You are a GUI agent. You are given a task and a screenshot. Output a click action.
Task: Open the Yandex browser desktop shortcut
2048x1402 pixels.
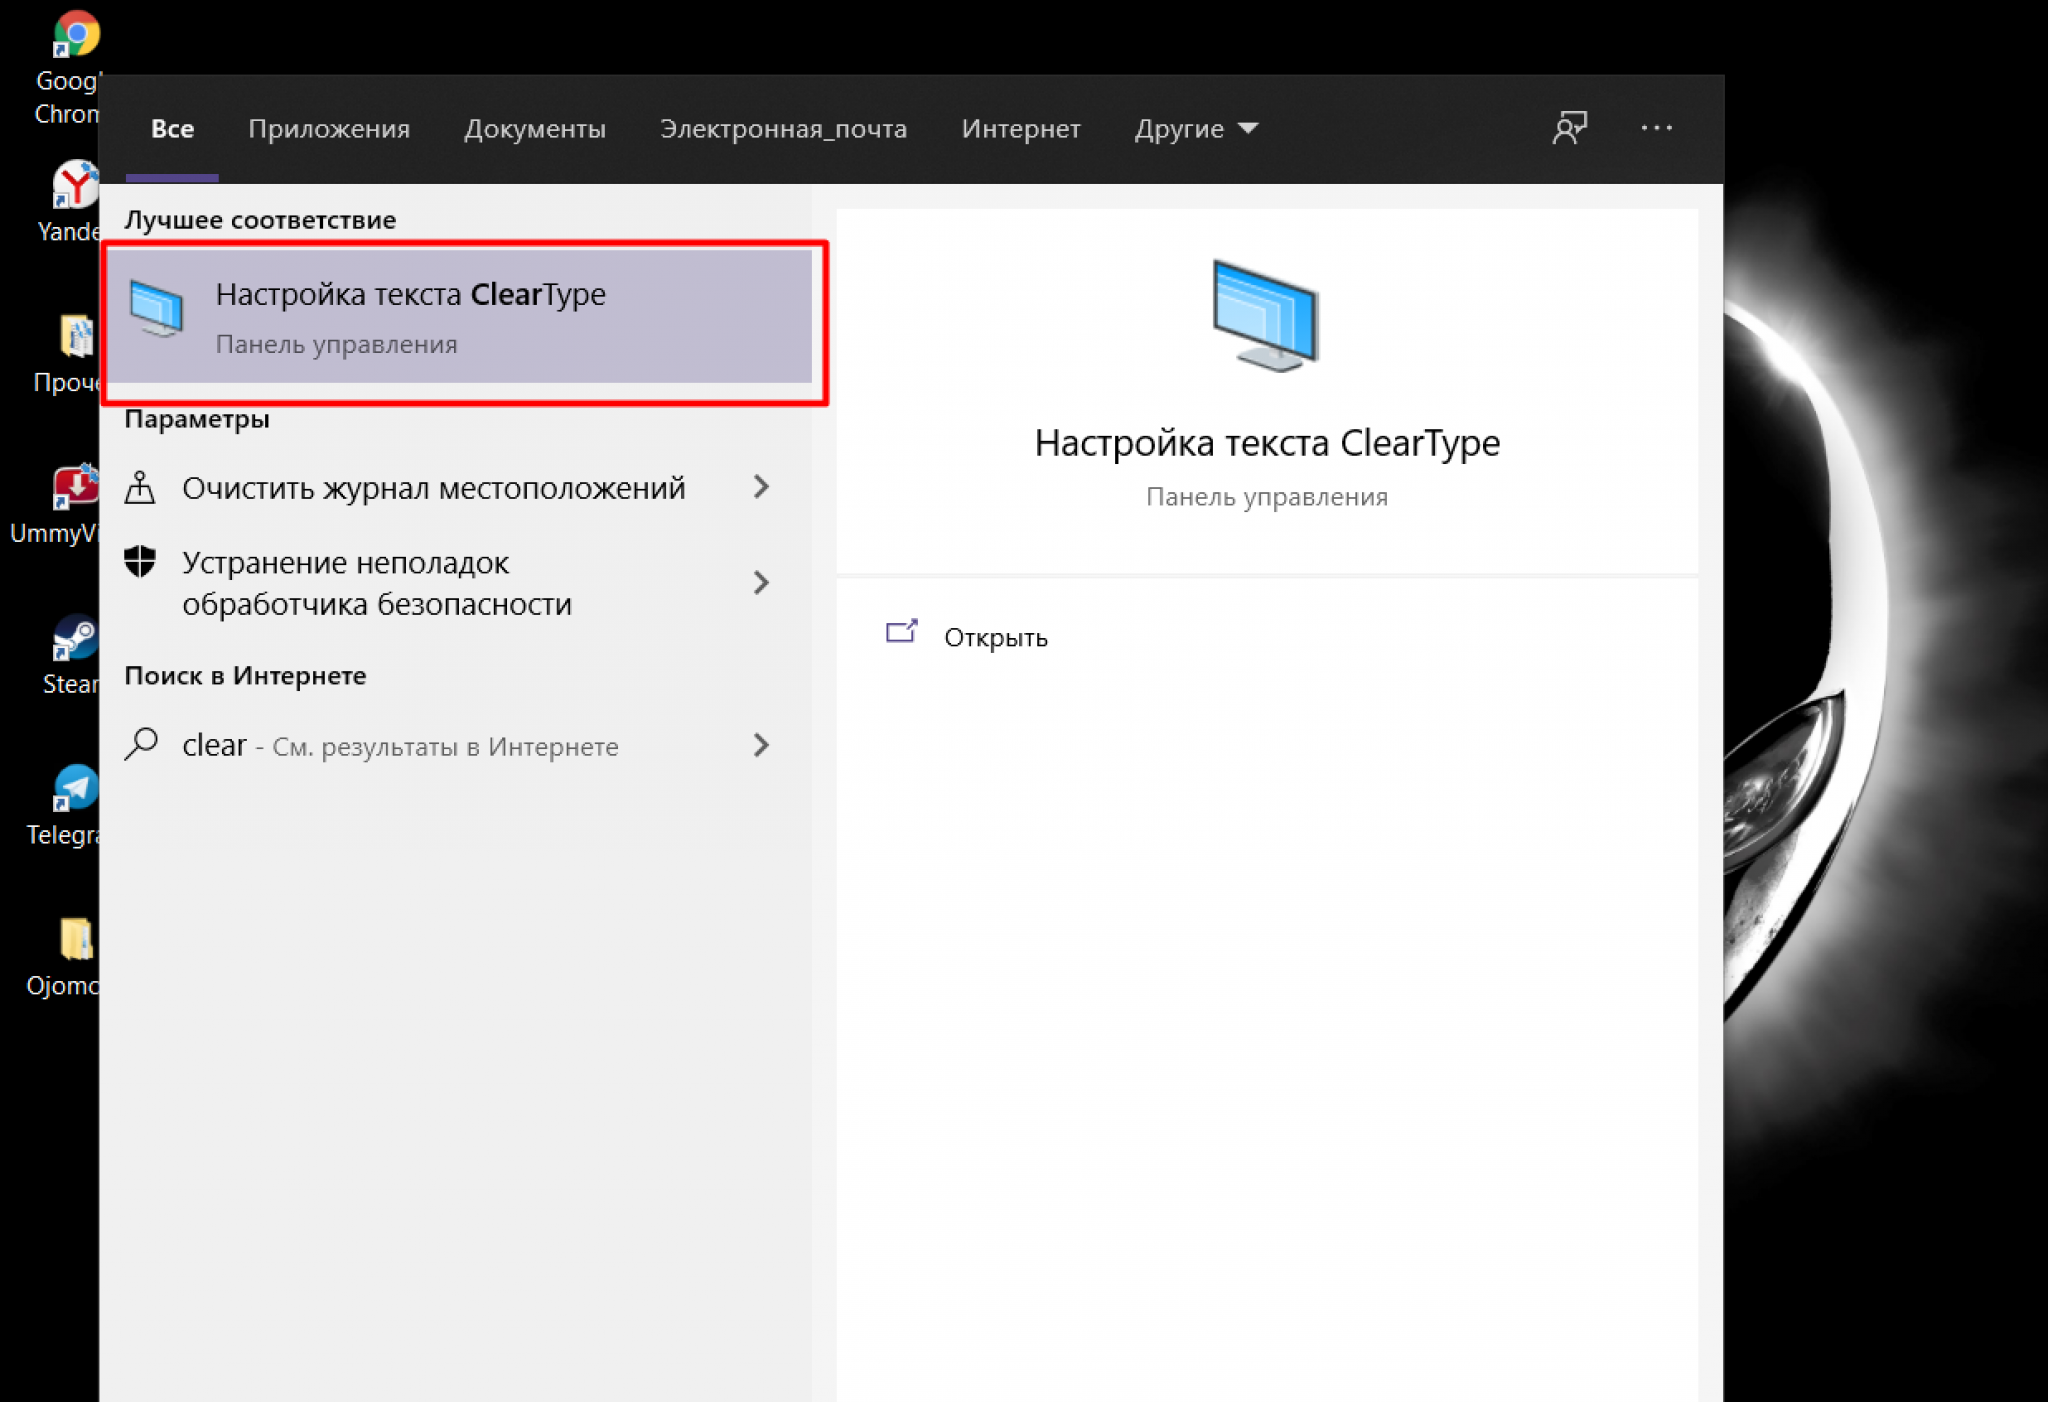pos(72,201)
